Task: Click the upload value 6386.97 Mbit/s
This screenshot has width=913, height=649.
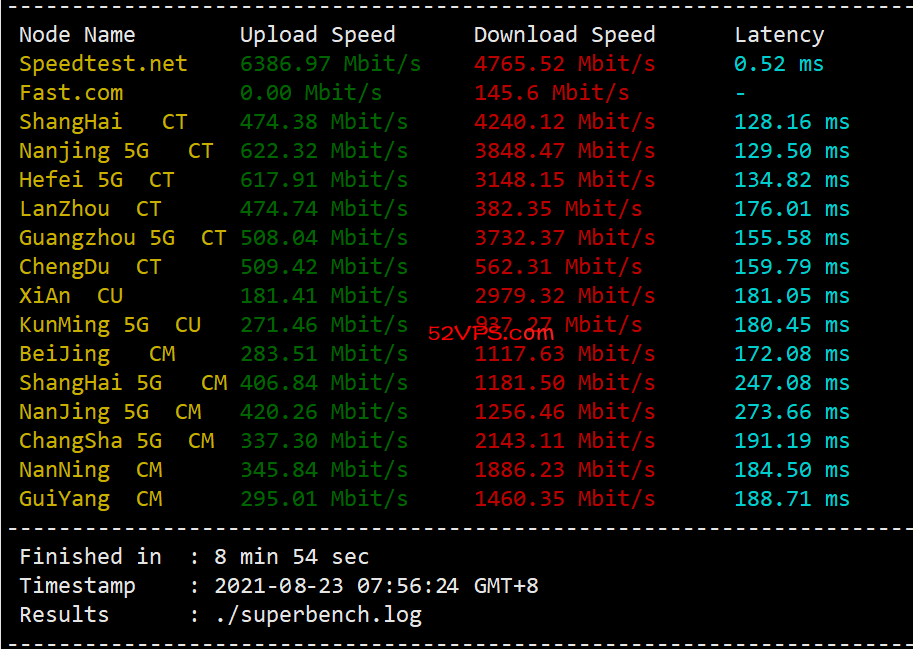Action: click(330, 64)
